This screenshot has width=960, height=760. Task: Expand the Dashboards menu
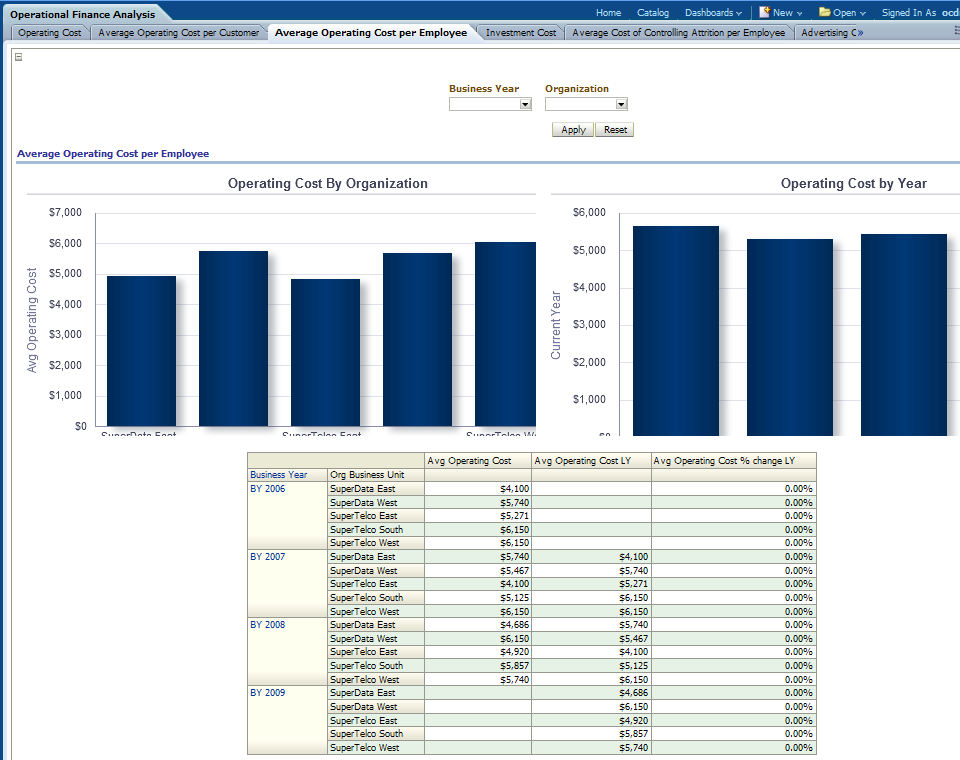pyautogui.click(x=713, y=12)
